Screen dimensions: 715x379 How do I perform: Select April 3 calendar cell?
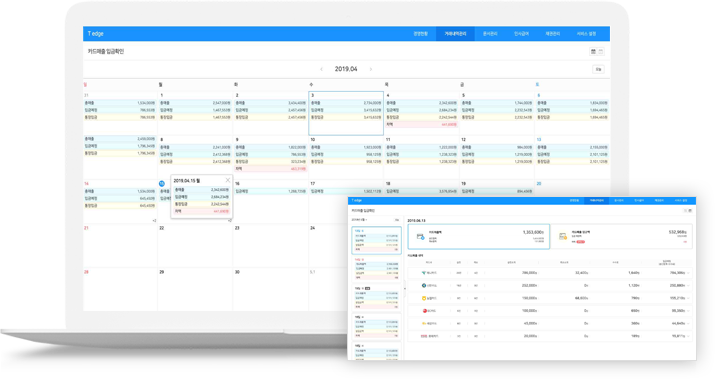tap(346, 113)
